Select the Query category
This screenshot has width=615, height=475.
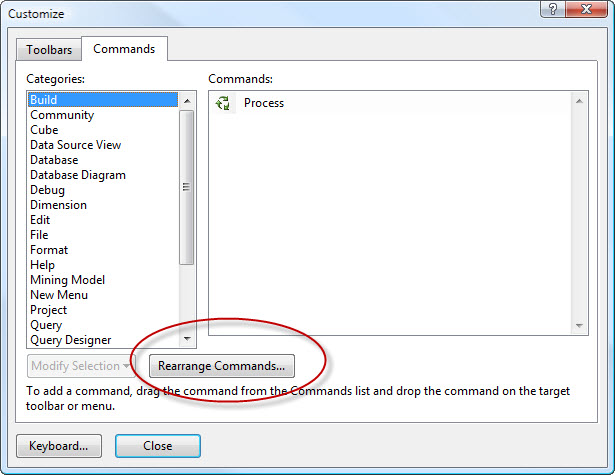(x=103, y=325)
